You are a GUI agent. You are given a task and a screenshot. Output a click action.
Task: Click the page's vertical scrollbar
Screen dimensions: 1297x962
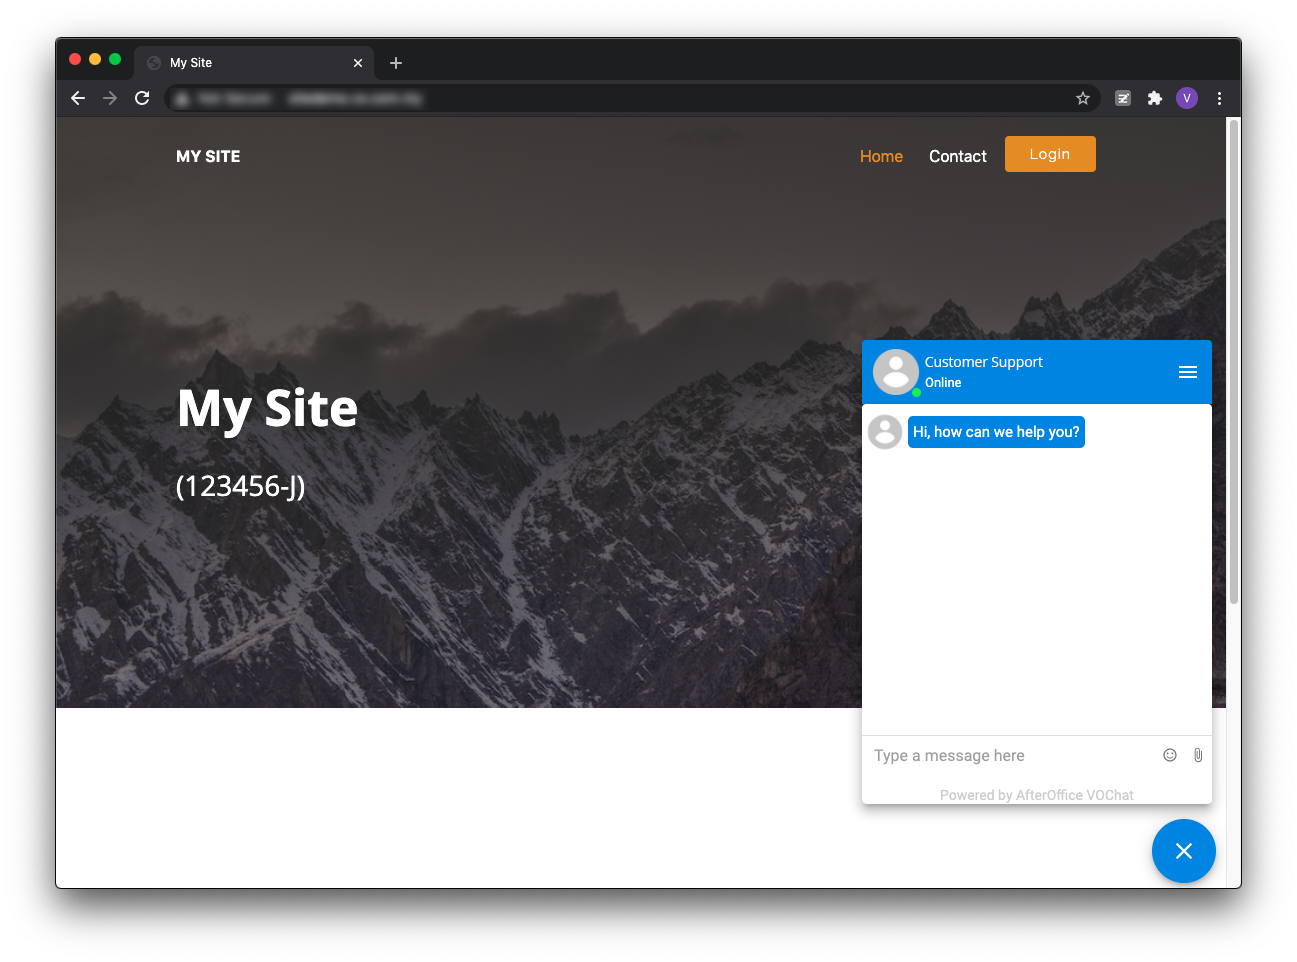(1233, 360)
